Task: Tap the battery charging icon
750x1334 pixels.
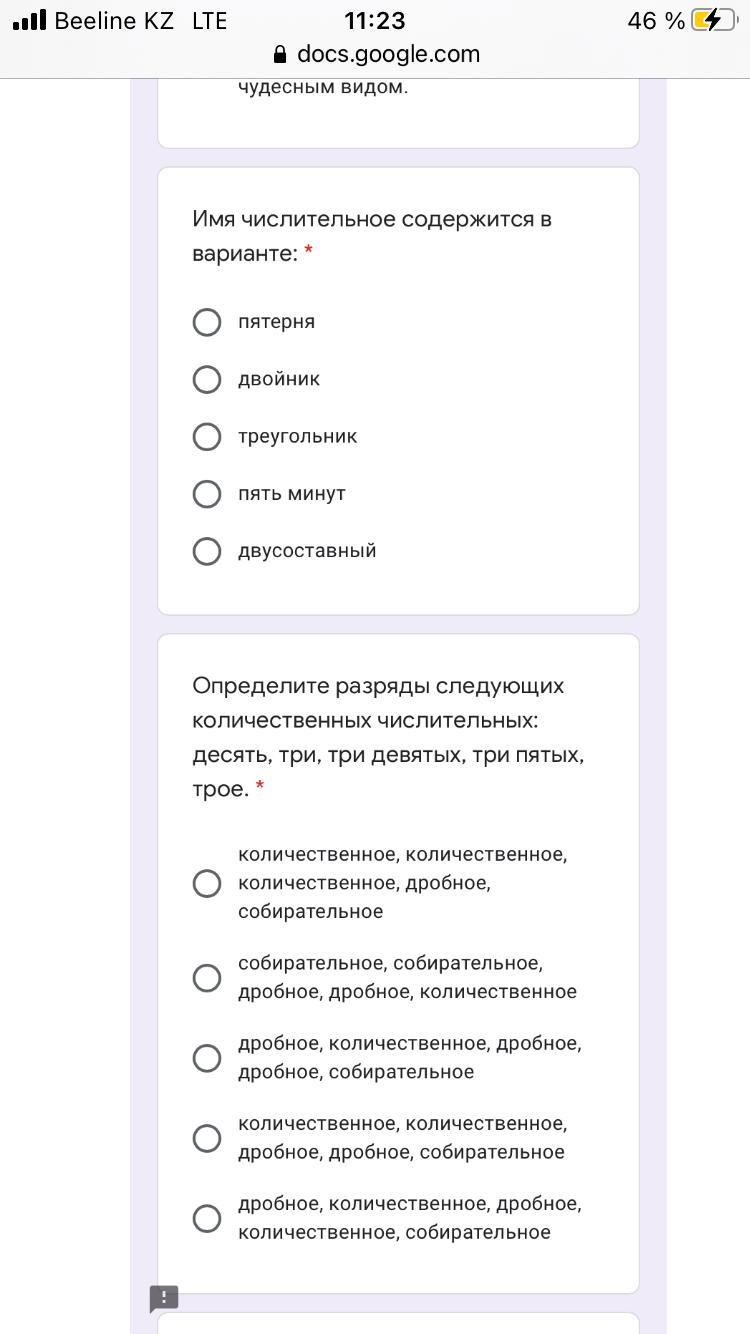Action: click(x=713, y=20)
